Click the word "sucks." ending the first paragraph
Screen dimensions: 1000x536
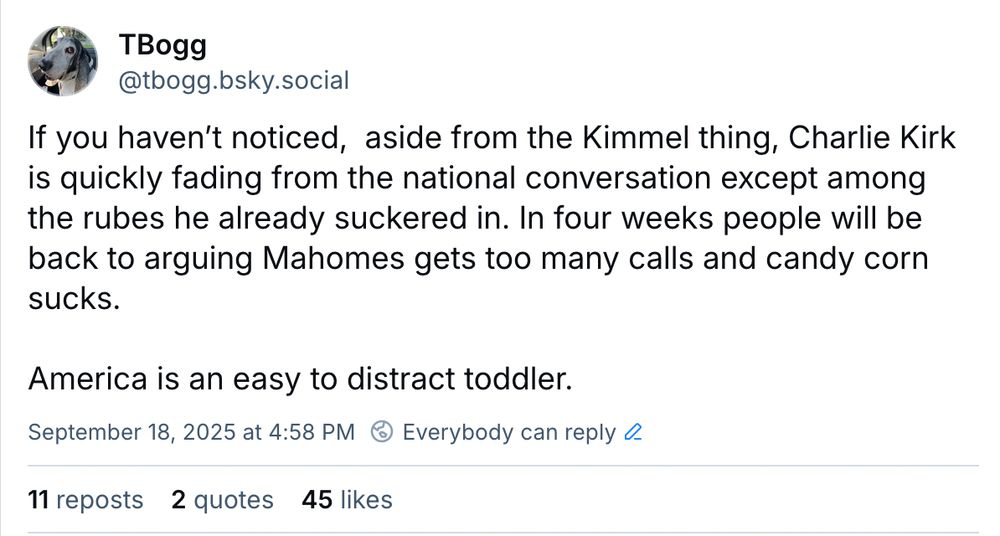click(74, 299)
